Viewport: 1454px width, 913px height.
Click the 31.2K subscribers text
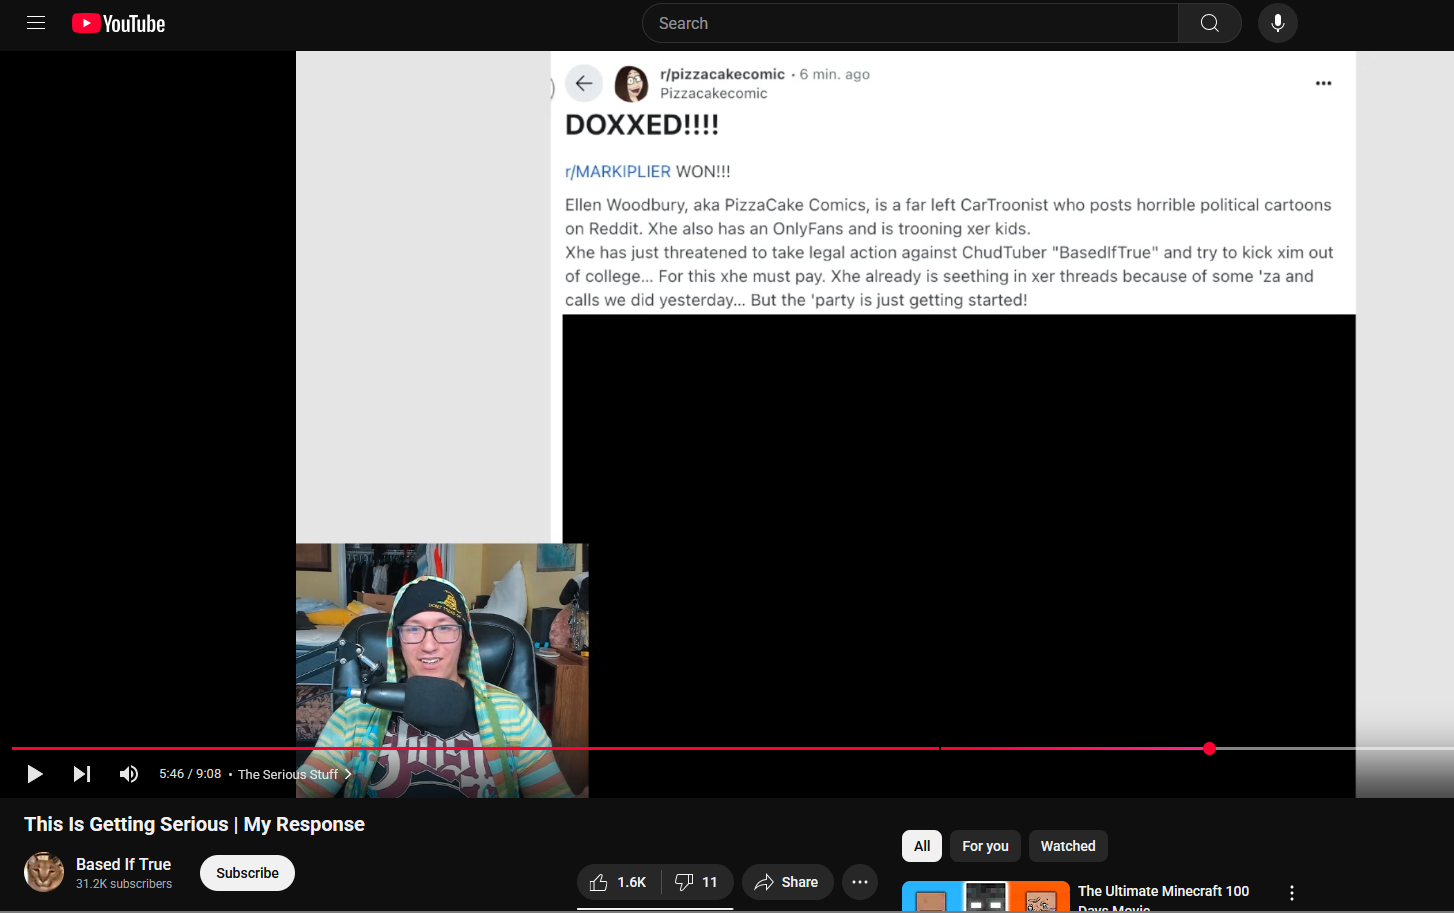(124, 884)
